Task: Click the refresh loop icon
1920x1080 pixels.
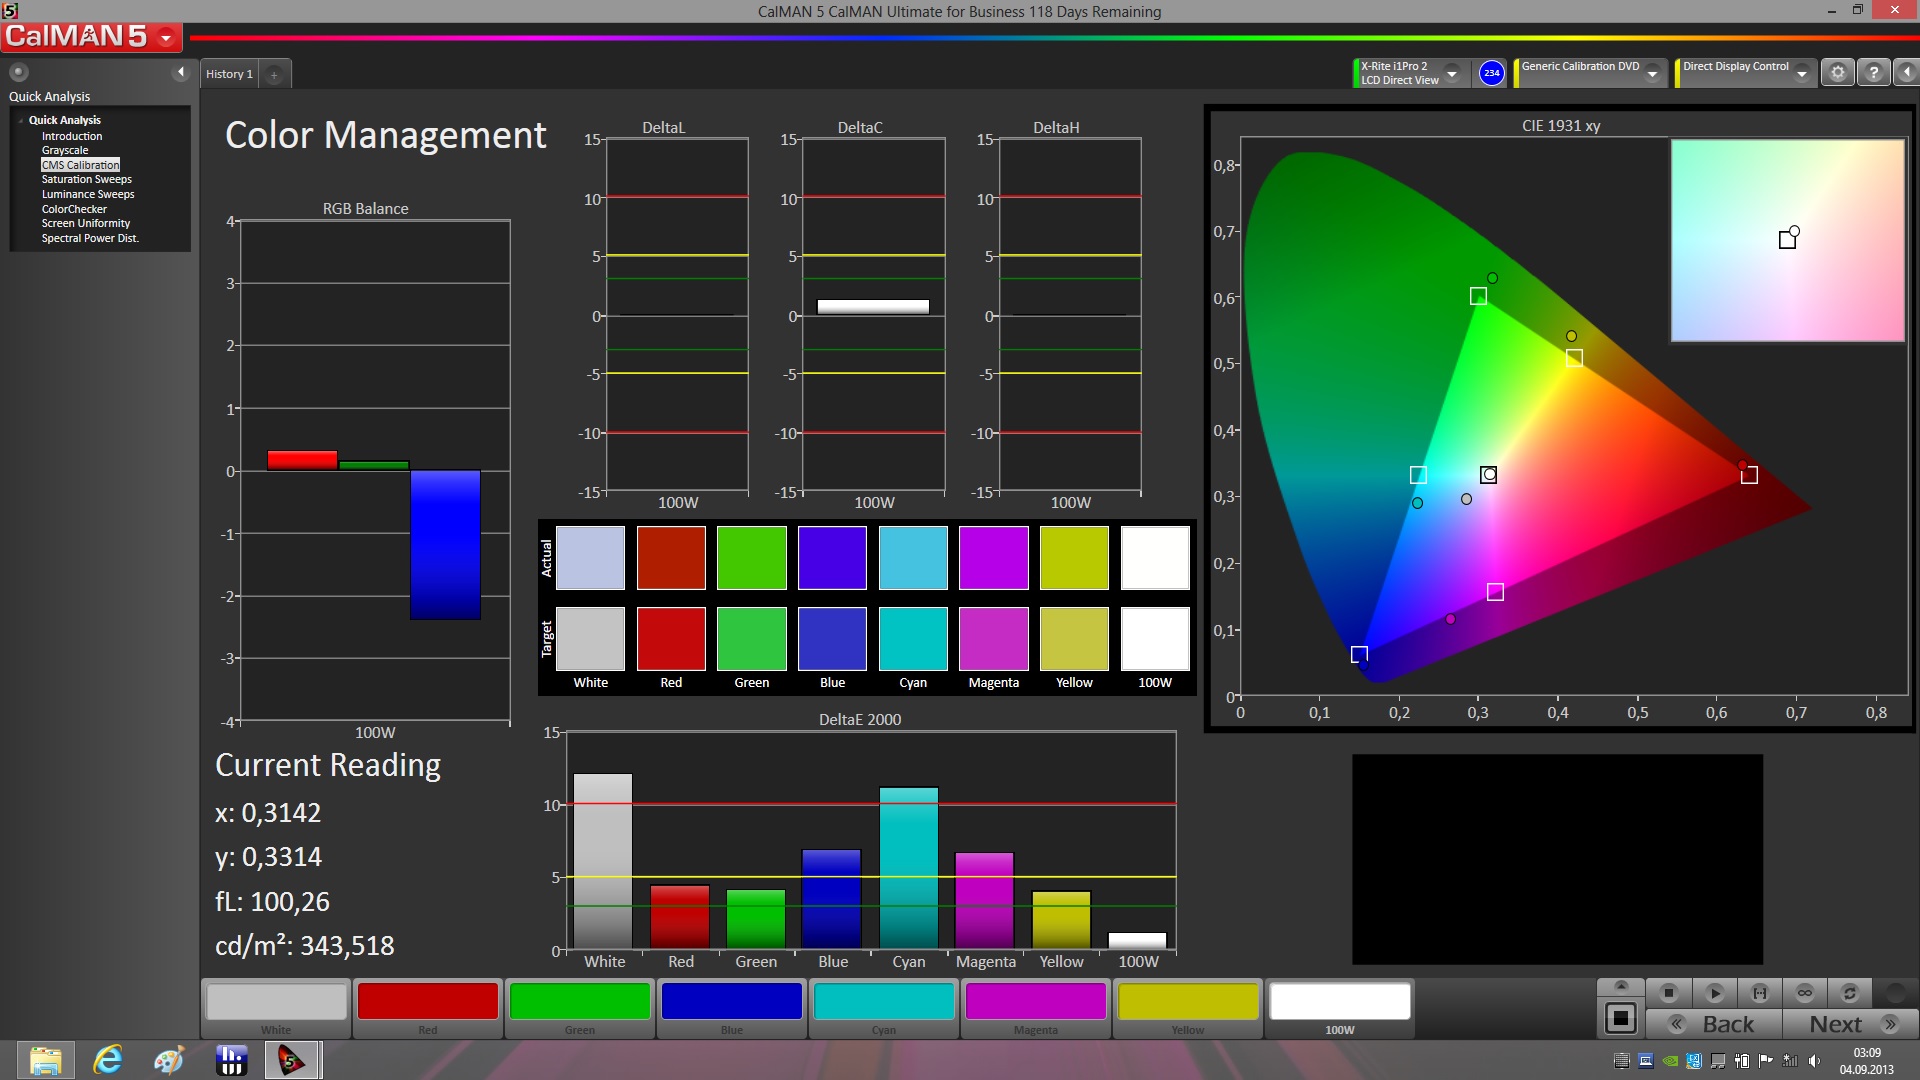Action: click(1849, 993)
